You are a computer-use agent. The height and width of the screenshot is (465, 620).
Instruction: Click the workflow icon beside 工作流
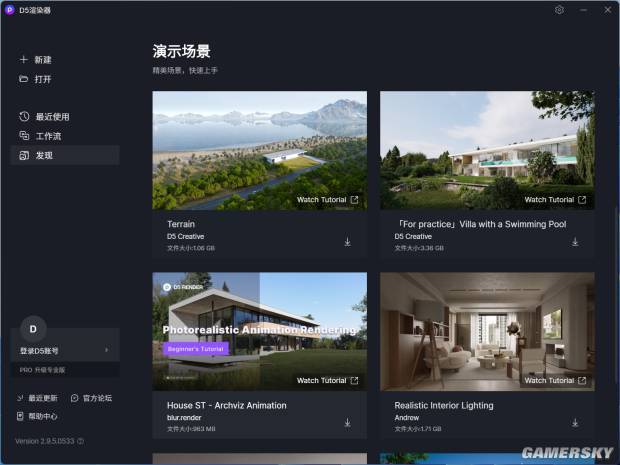(x=24, y=136)
